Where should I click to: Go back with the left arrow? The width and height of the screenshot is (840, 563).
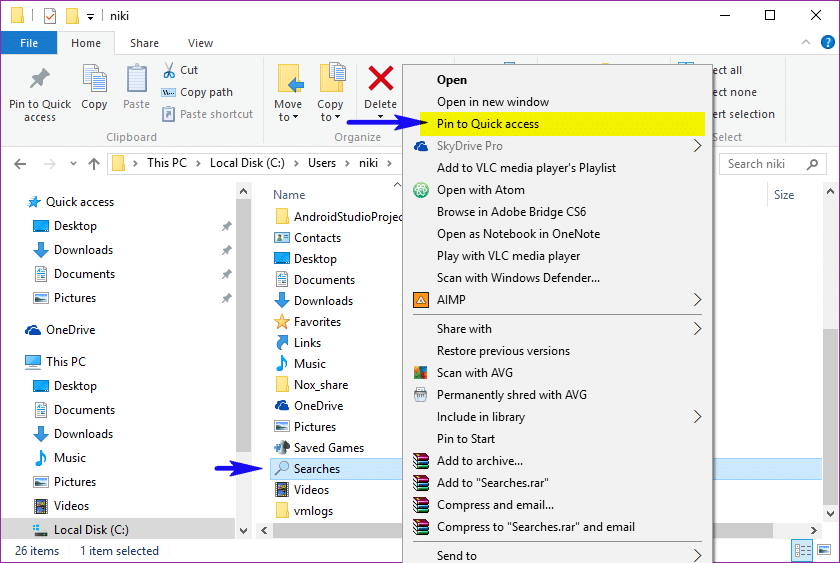pyautogui.click(x=20, y=164)
